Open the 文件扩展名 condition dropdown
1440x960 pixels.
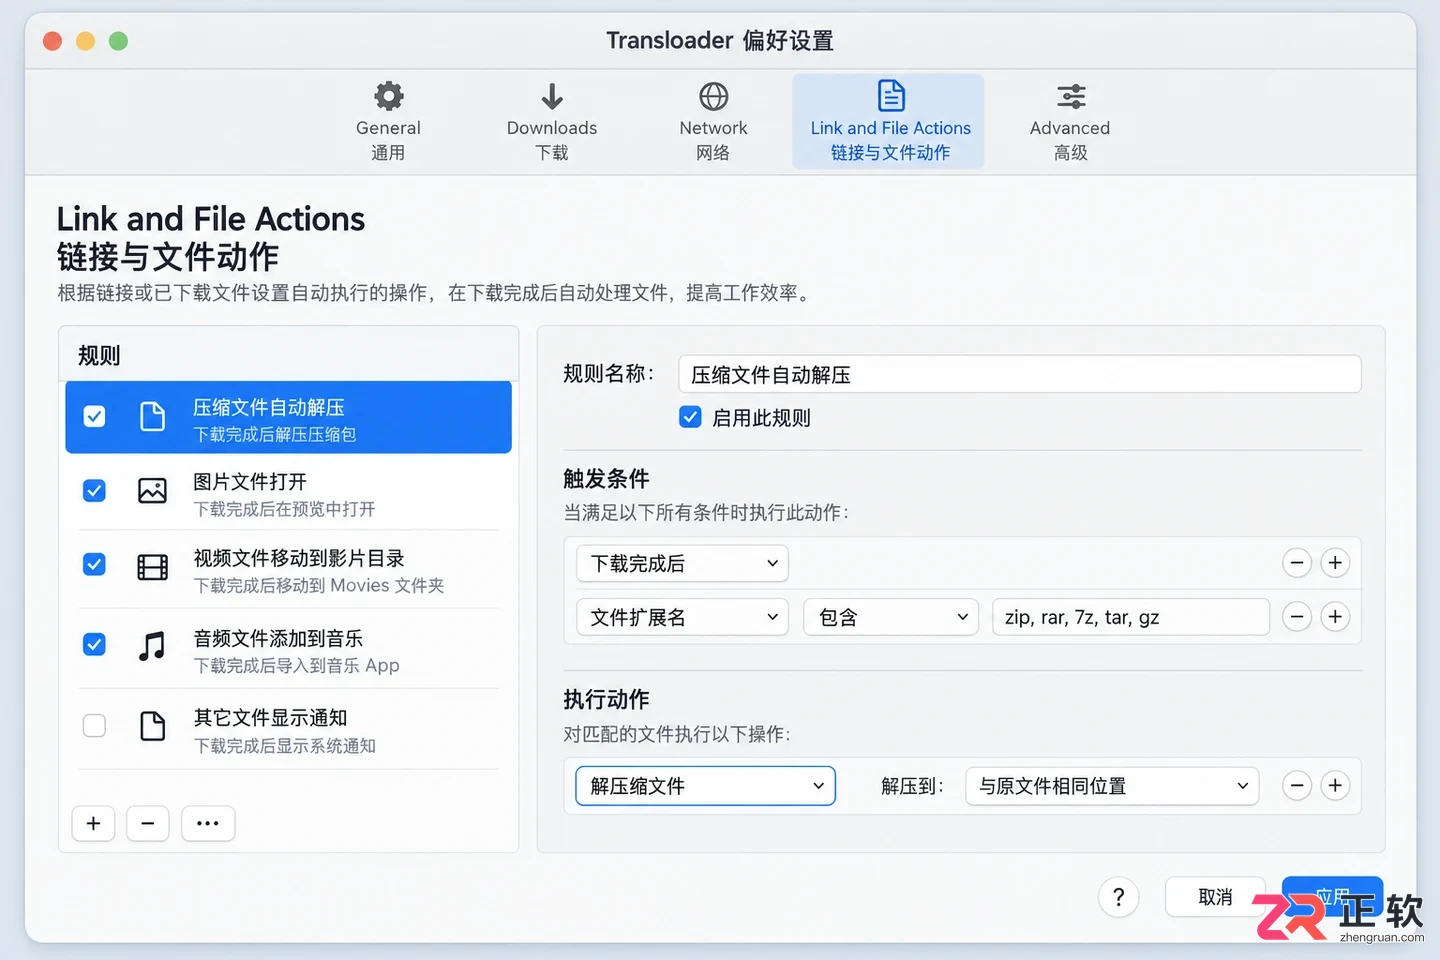click(682, 617)
